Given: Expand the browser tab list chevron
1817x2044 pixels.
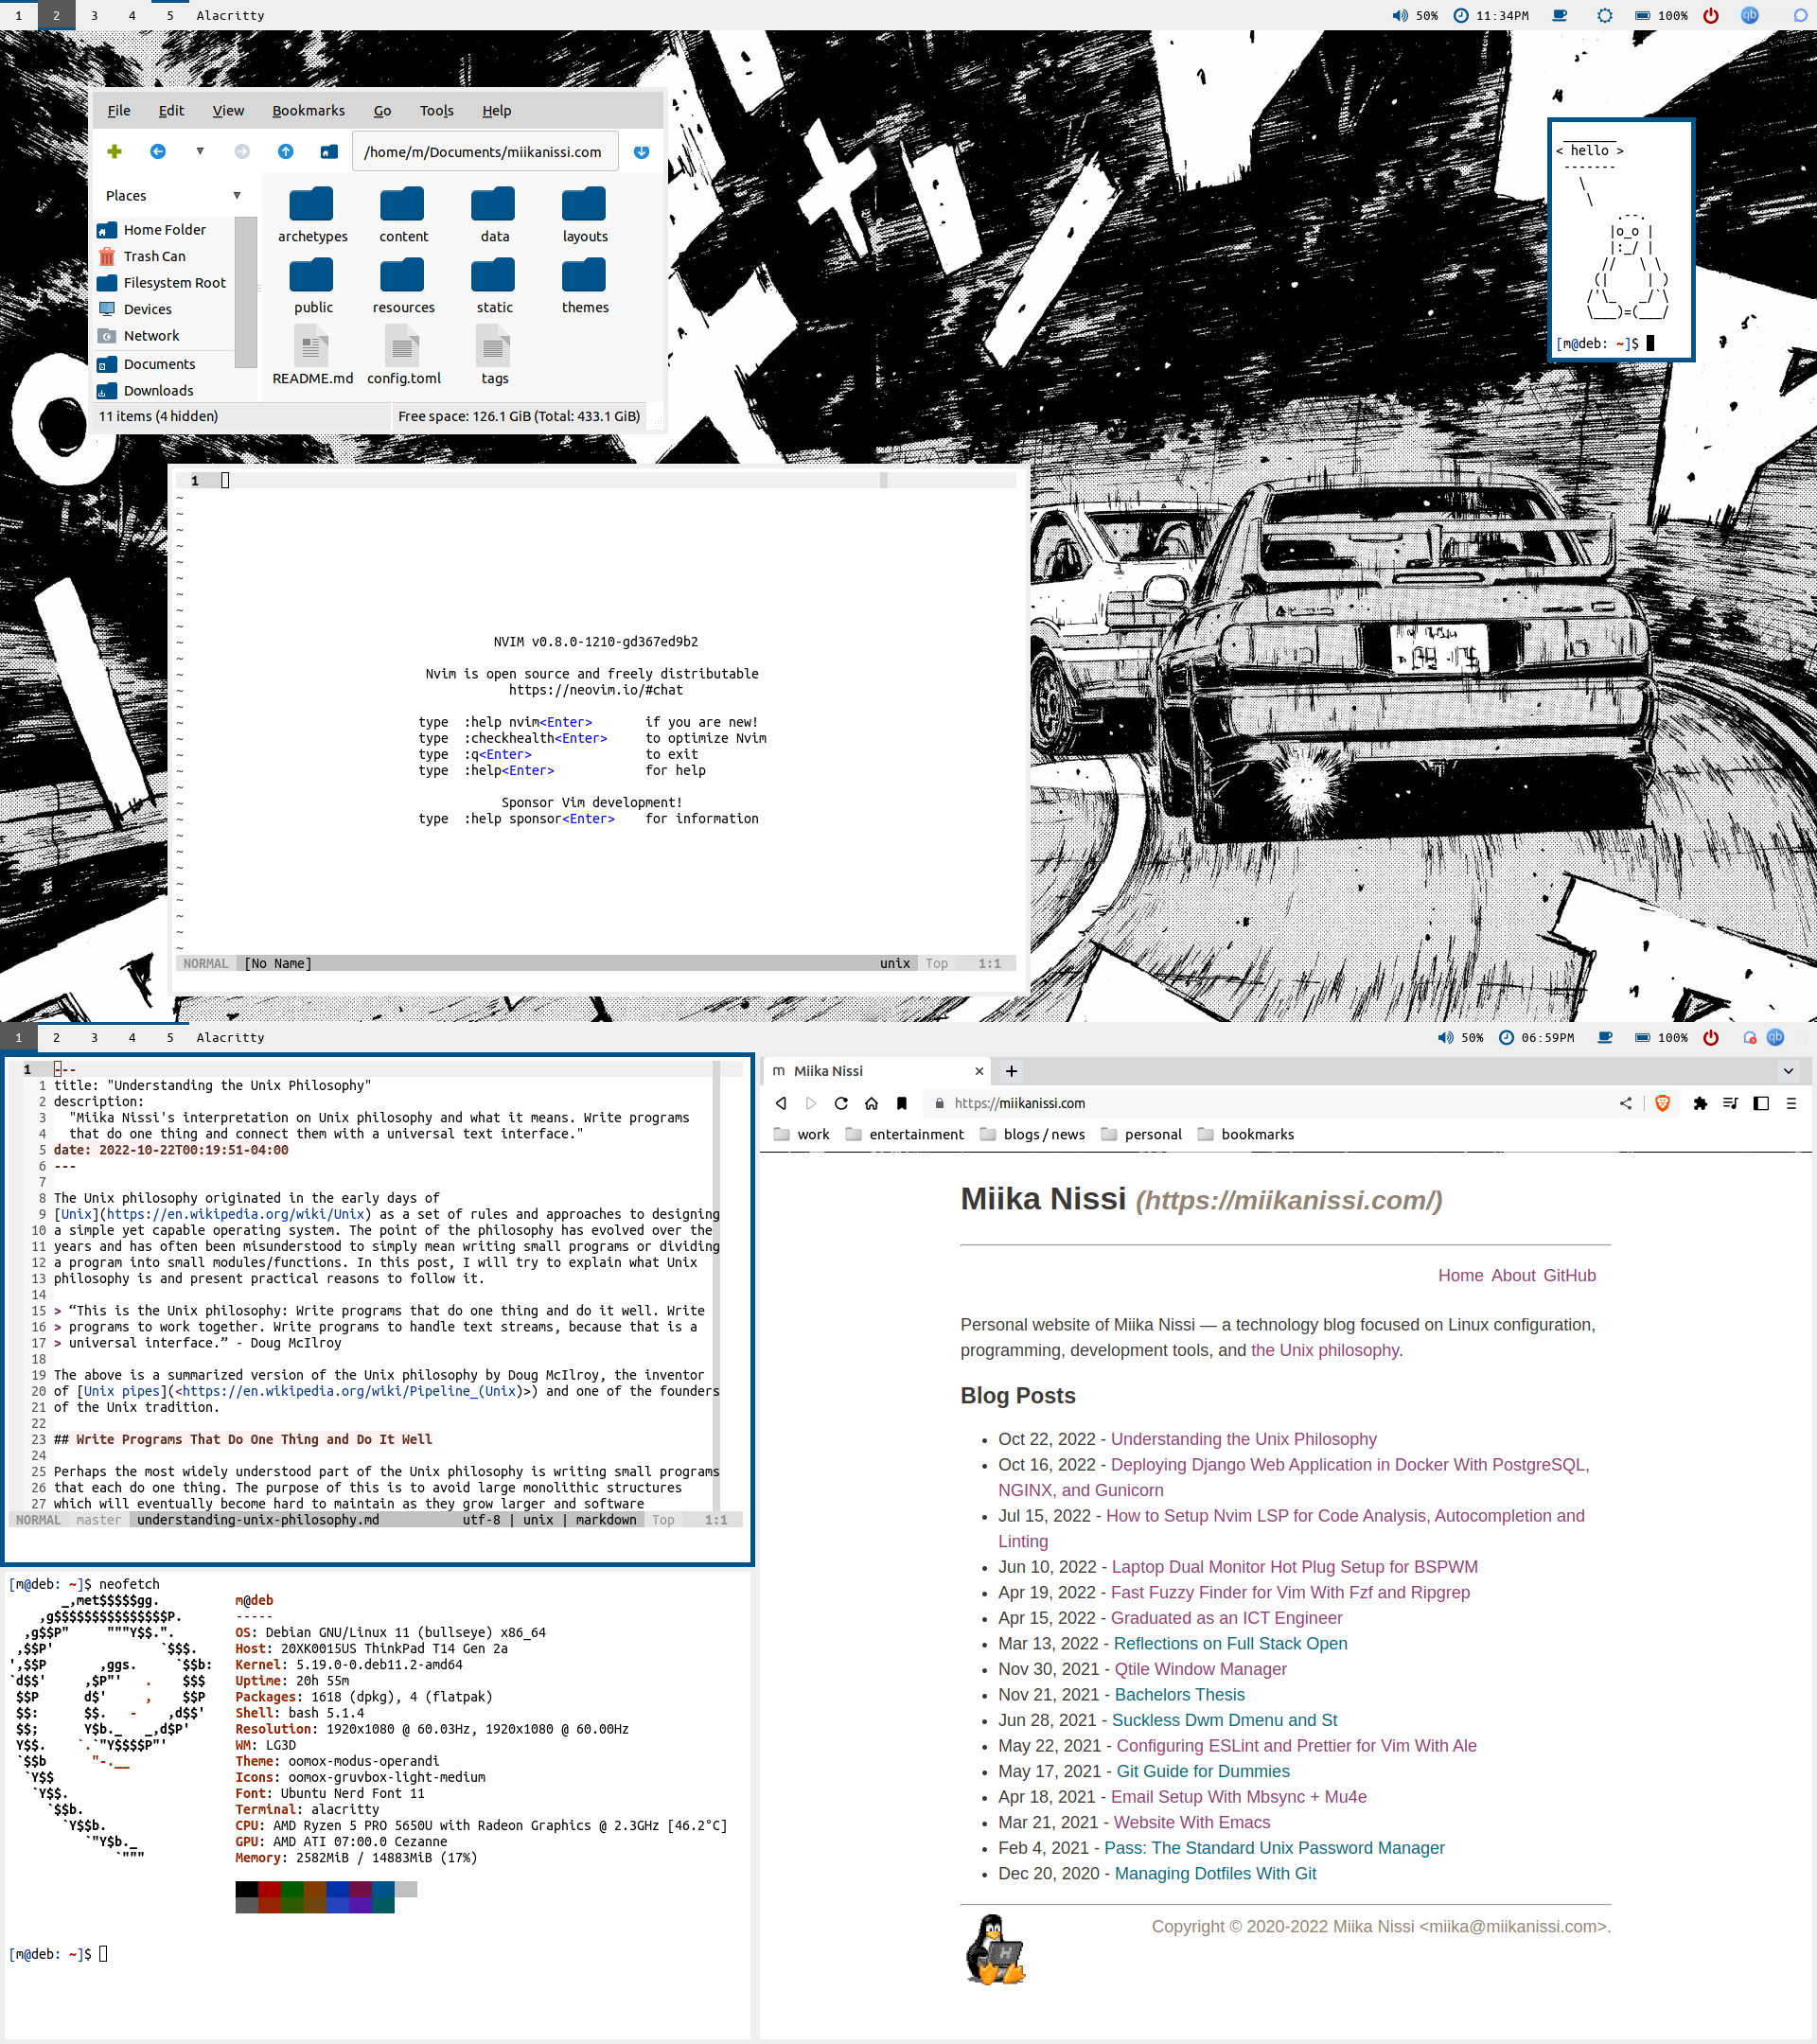Looking at the screenshot, I should 1788,1071.
